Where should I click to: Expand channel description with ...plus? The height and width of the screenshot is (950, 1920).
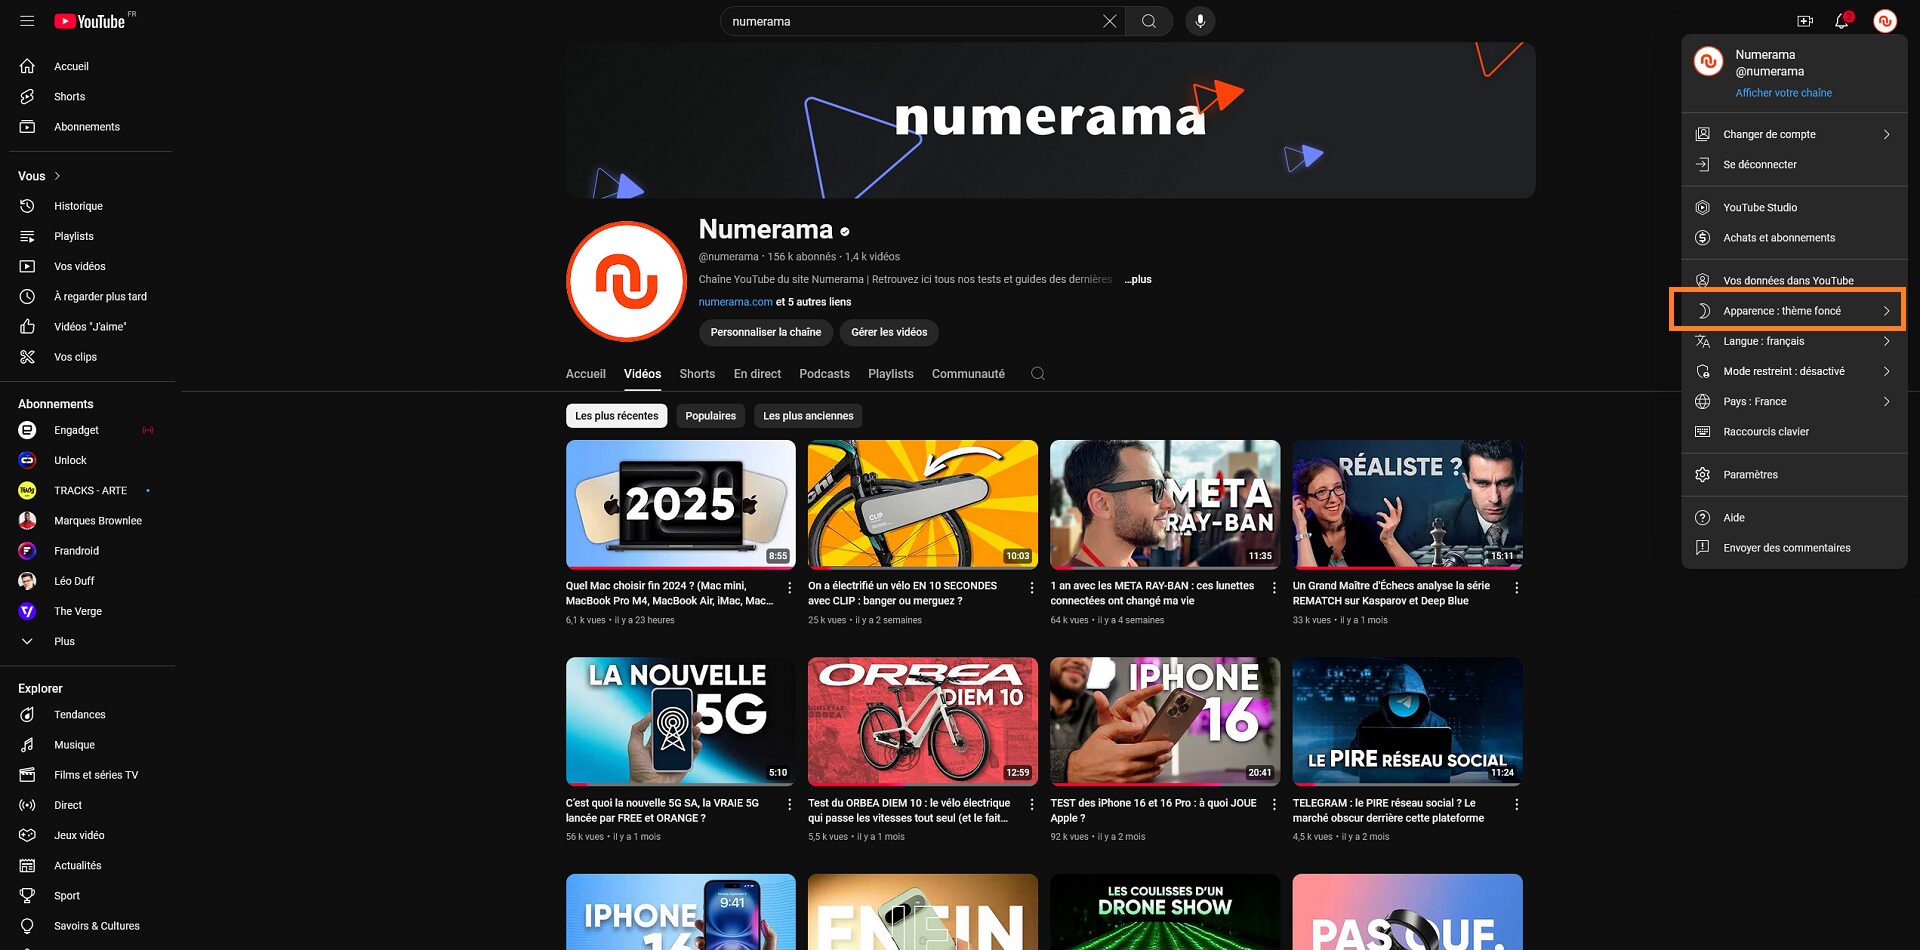coord(1137,279)
